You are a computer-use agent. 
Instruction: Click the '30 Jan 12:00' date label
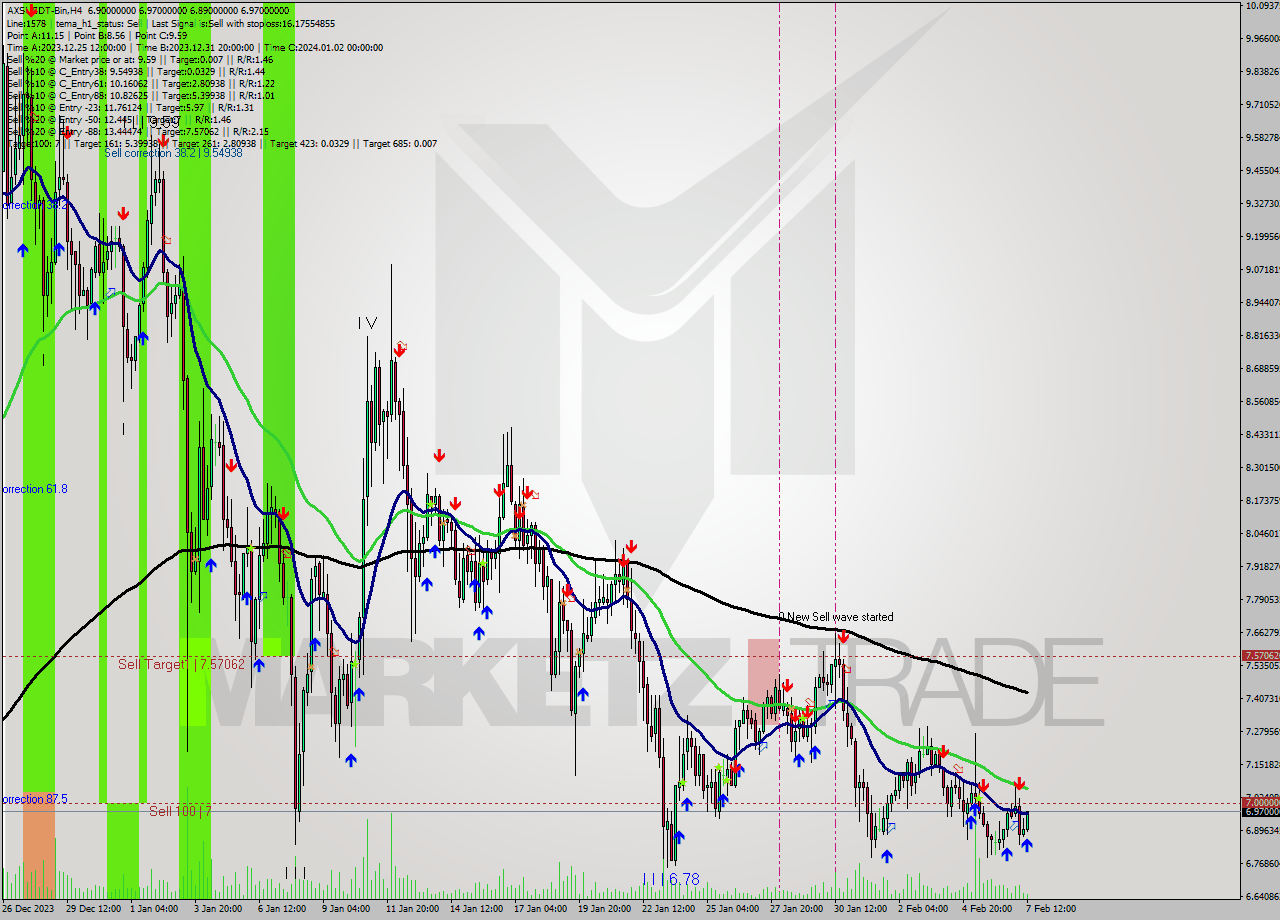tap(861, 909)
